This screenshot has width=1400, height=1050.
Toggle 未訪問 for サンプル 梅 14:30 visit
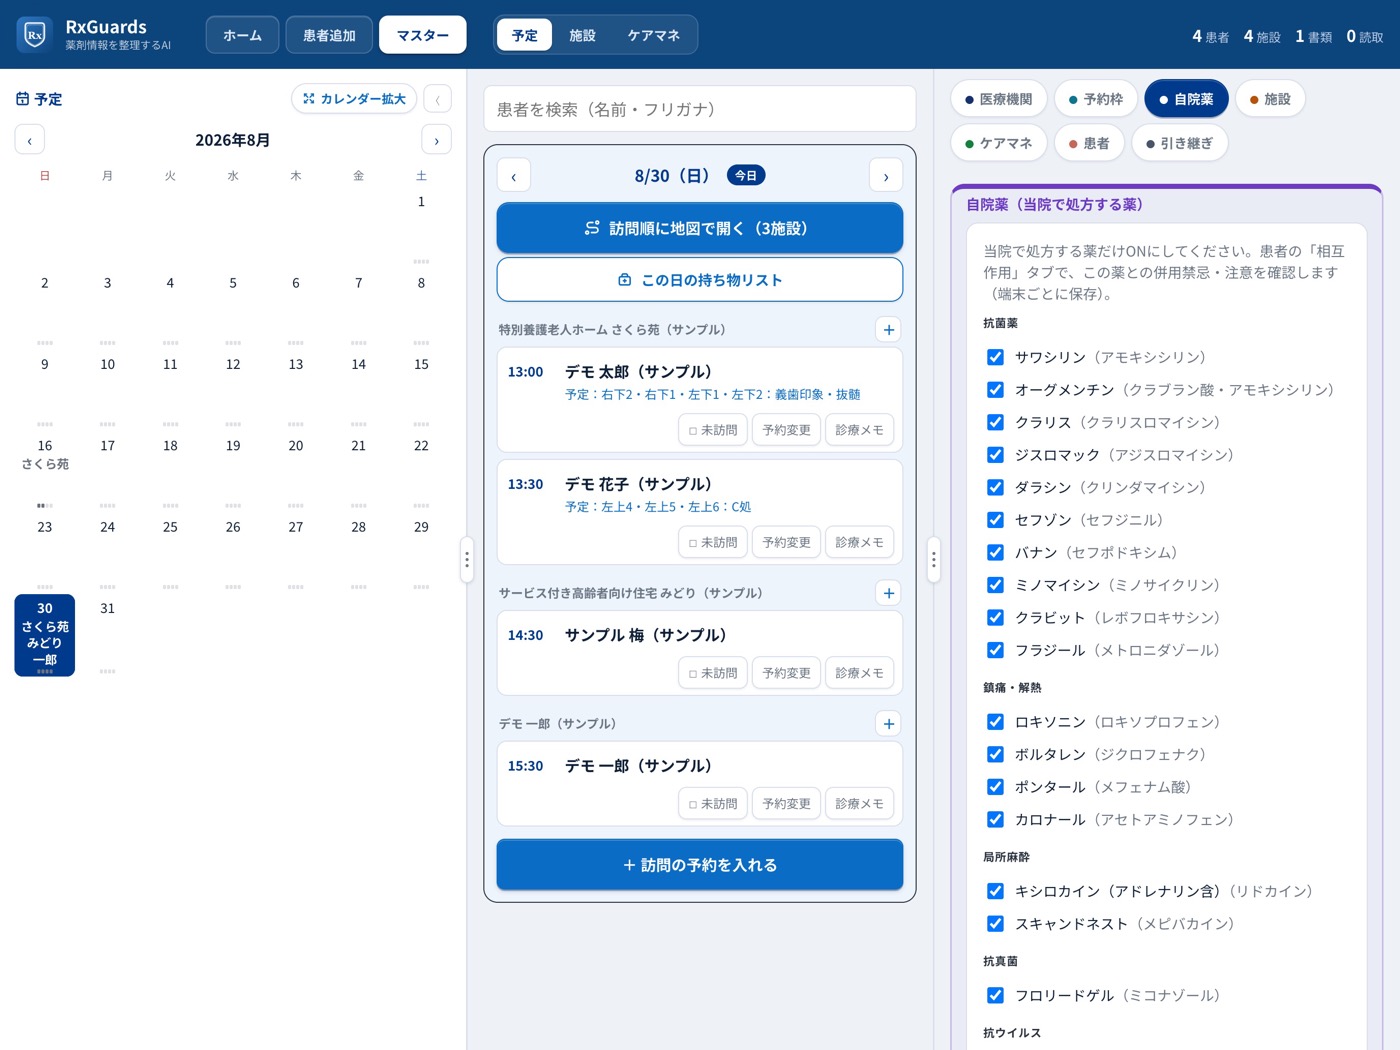[713, 673]
